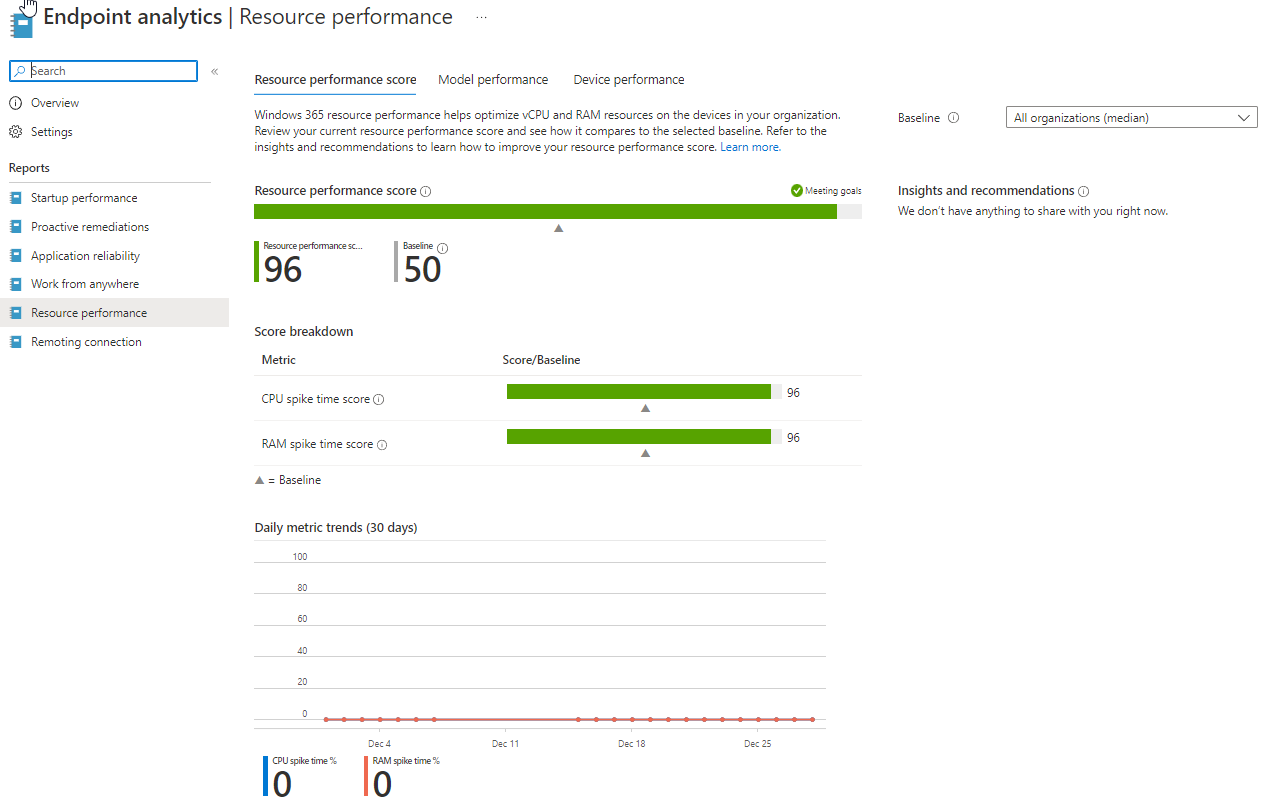Click the Startup performance report icon

(15, 198)
